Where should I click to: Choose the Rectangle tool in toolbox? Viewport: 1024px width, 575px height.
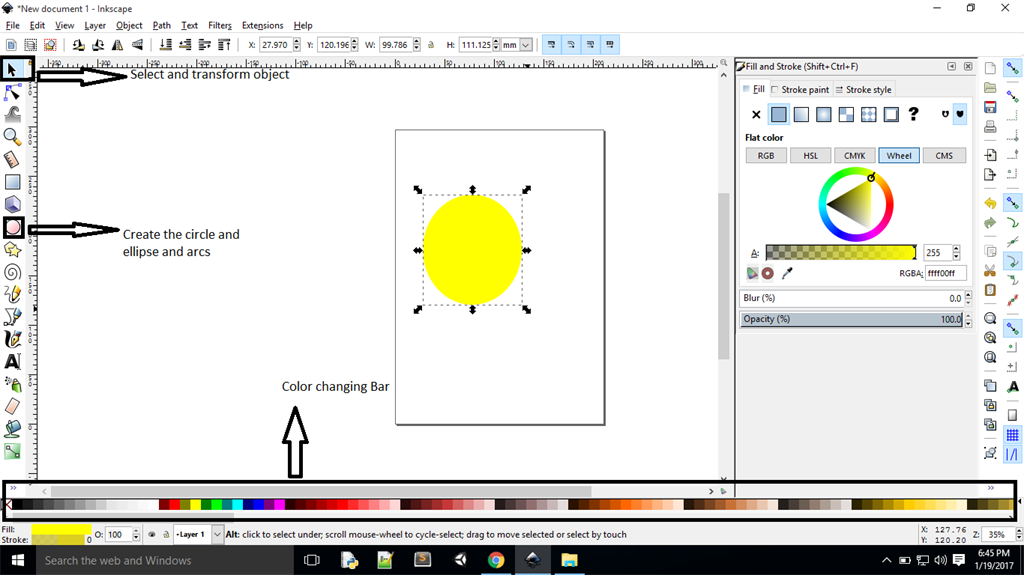[12, 182]
